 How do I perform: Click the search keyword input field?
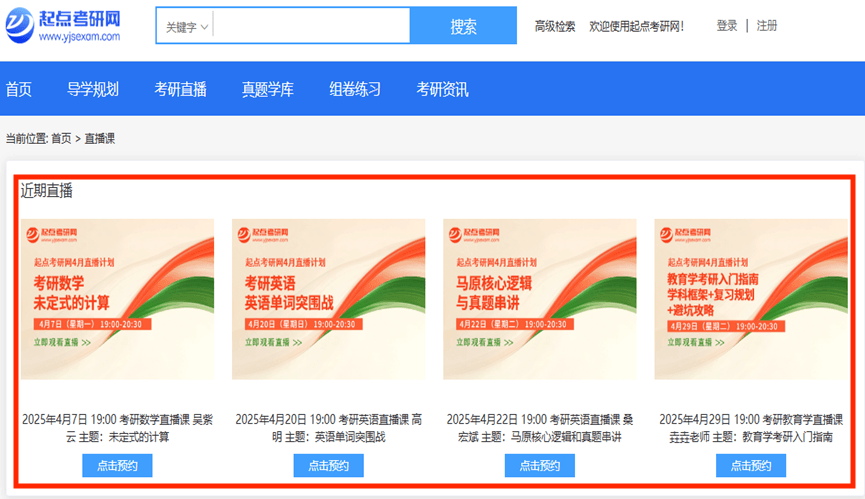coord(311,27)
